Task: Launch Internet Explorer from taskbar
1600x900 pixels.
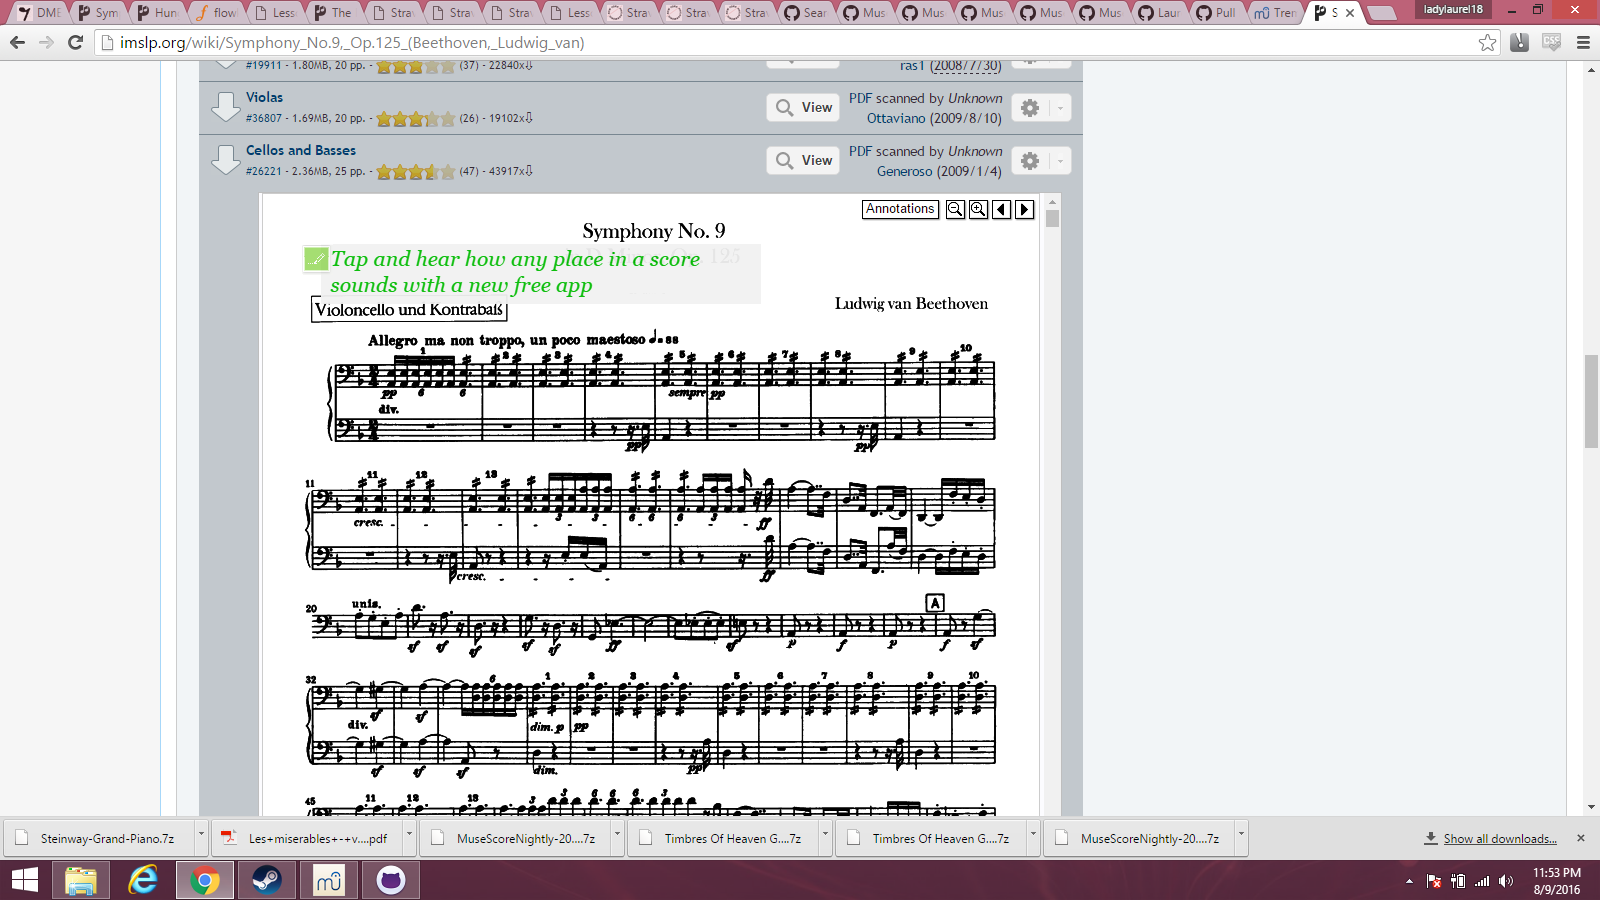Action: click(143, 880)
